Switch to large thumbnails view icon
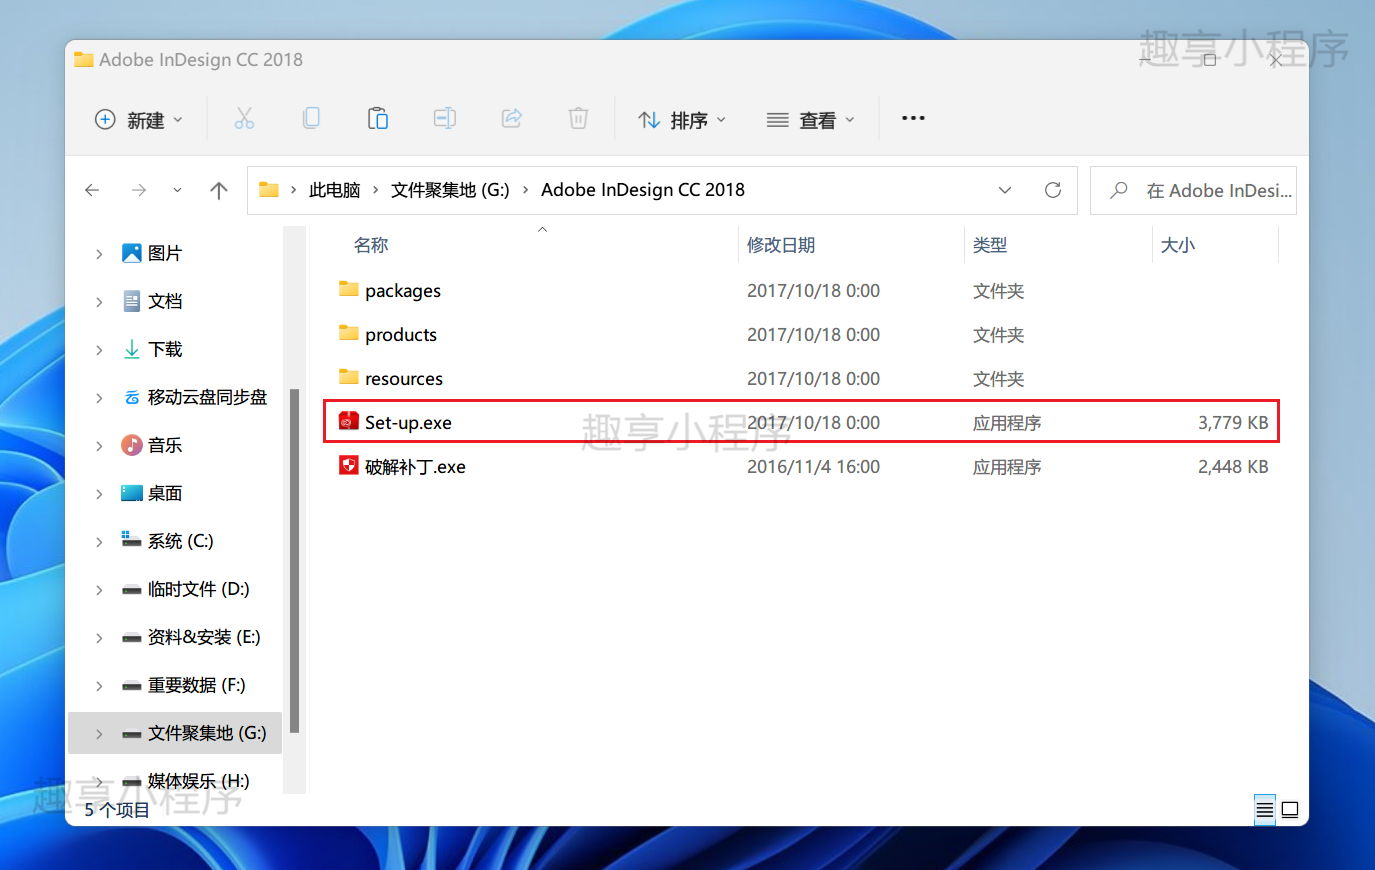This screenshot has height=870, width=1375. [x=1290, y=809]
